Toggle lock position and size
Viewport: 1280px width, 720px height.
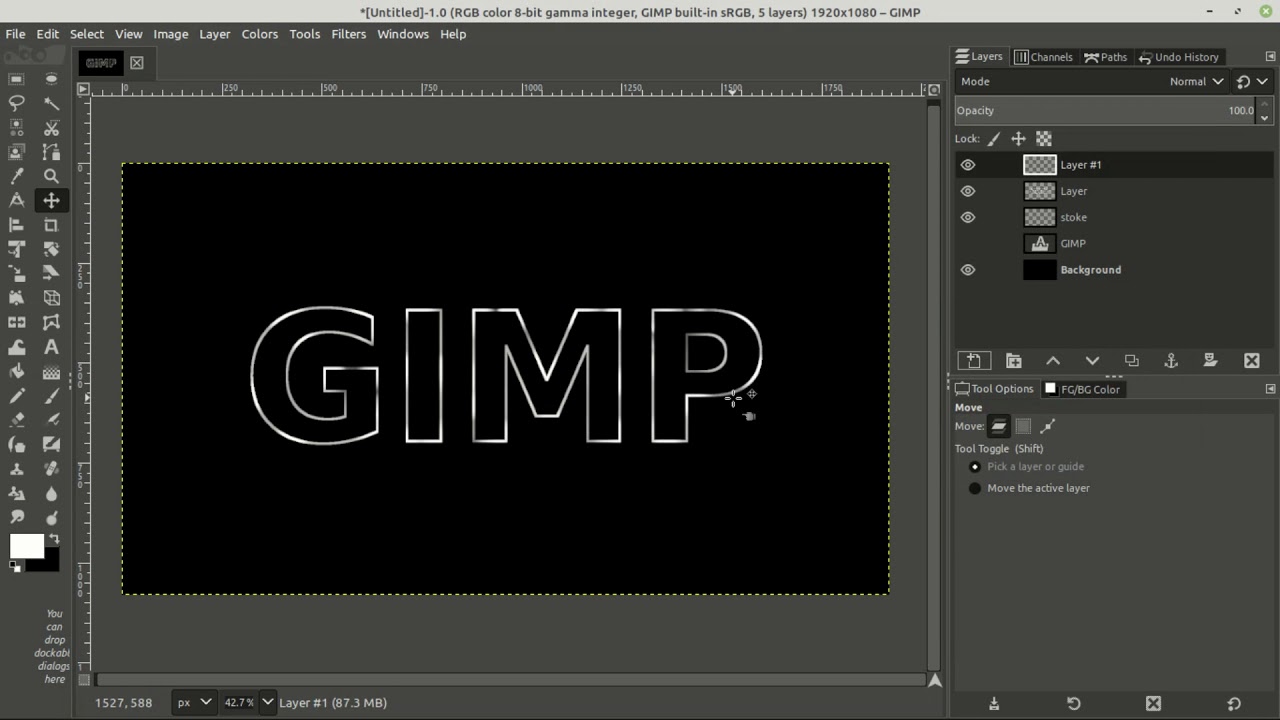1018,139
